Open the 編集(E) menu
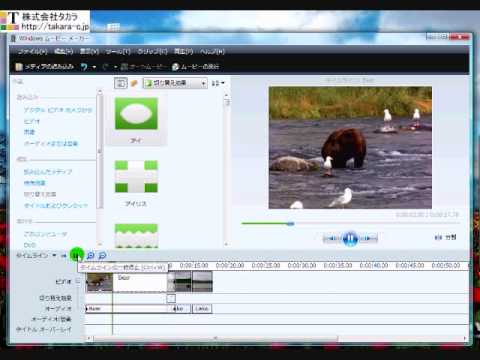Image resolution: width=480 pixels, height=360 pixels. (63, 51)
